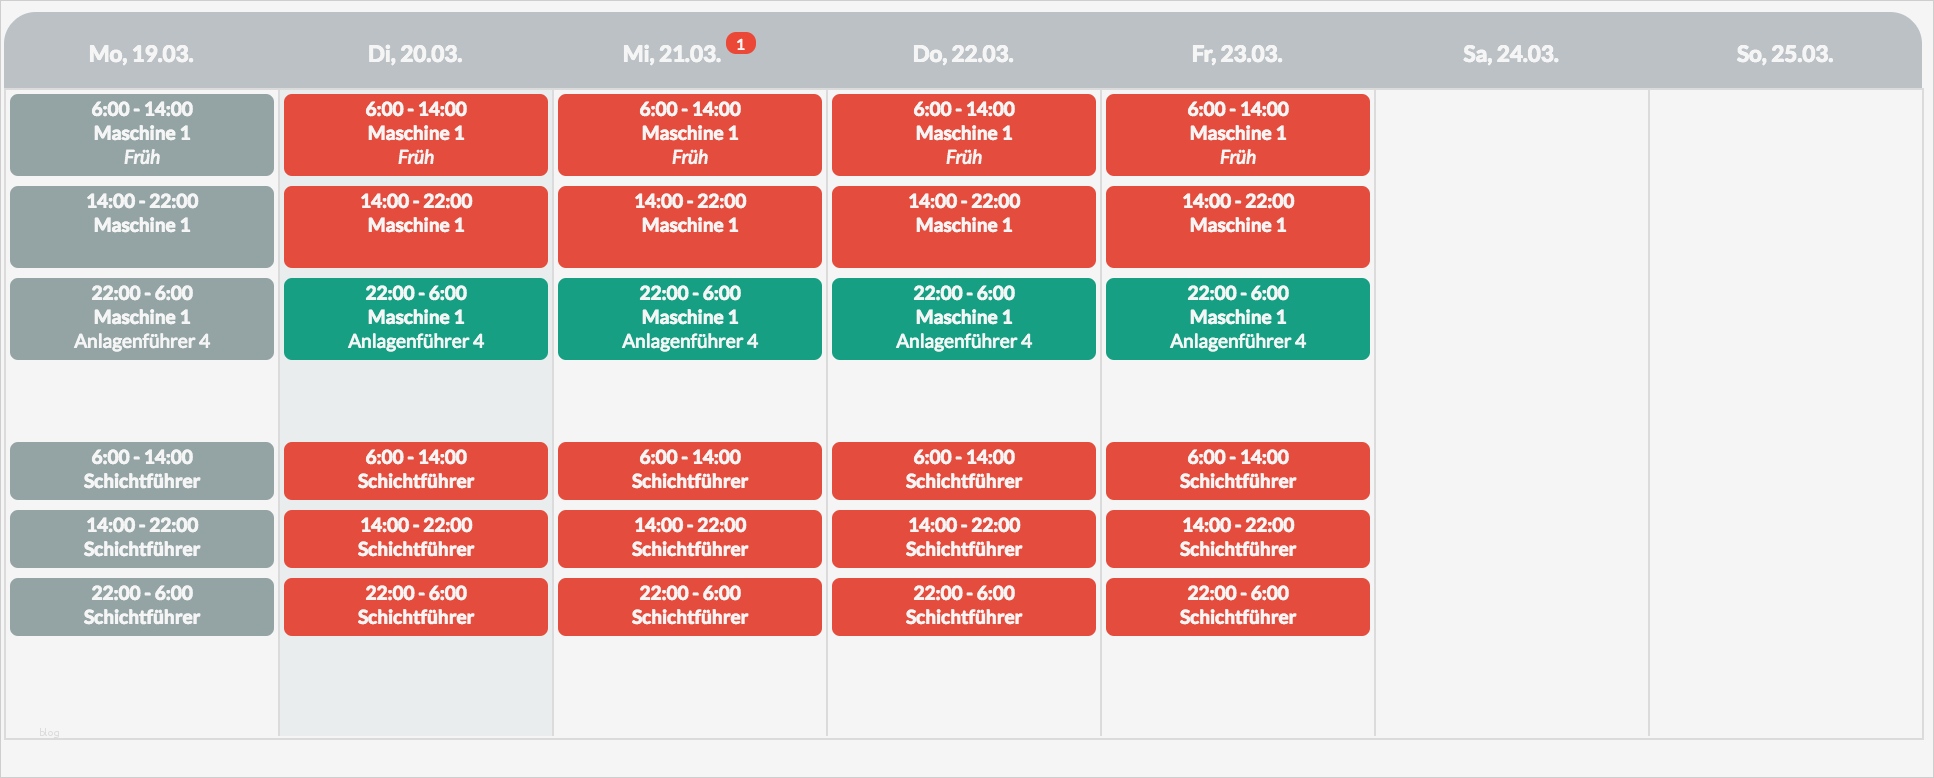Open Tuesday green 22:00 - 6:00 Anlagenführer 4 shift
Image resolution: width=1934 pixels, height=778 pixels.
click(416, 319)
